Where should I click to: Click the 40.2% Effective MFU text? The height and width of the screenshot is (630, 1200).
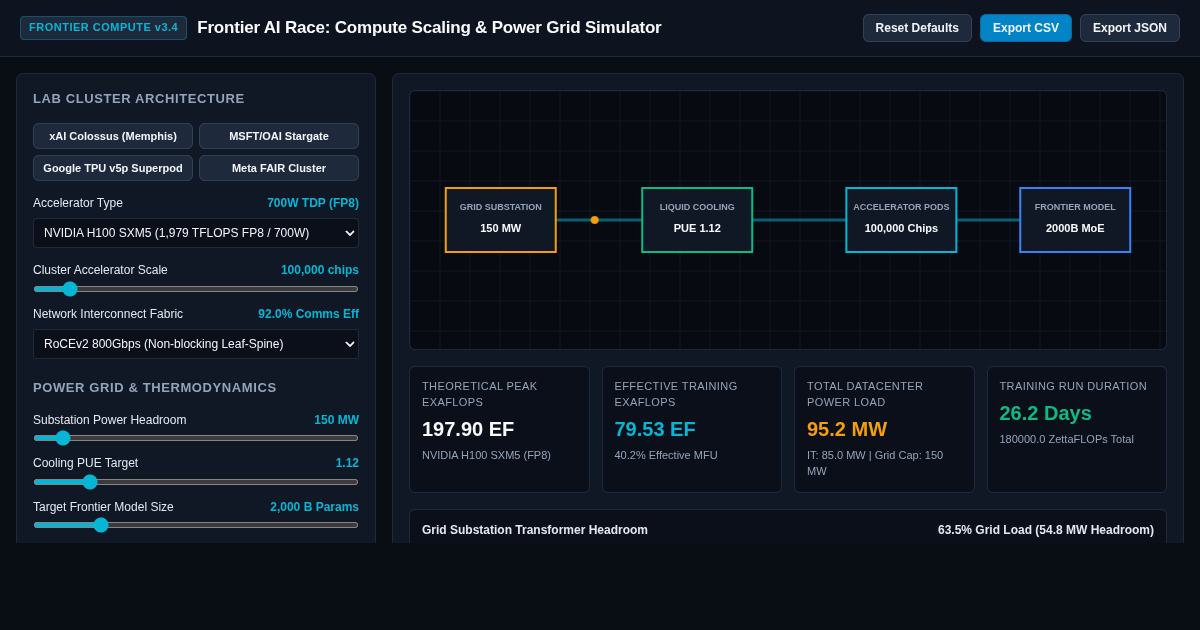(x=666, y=455)
